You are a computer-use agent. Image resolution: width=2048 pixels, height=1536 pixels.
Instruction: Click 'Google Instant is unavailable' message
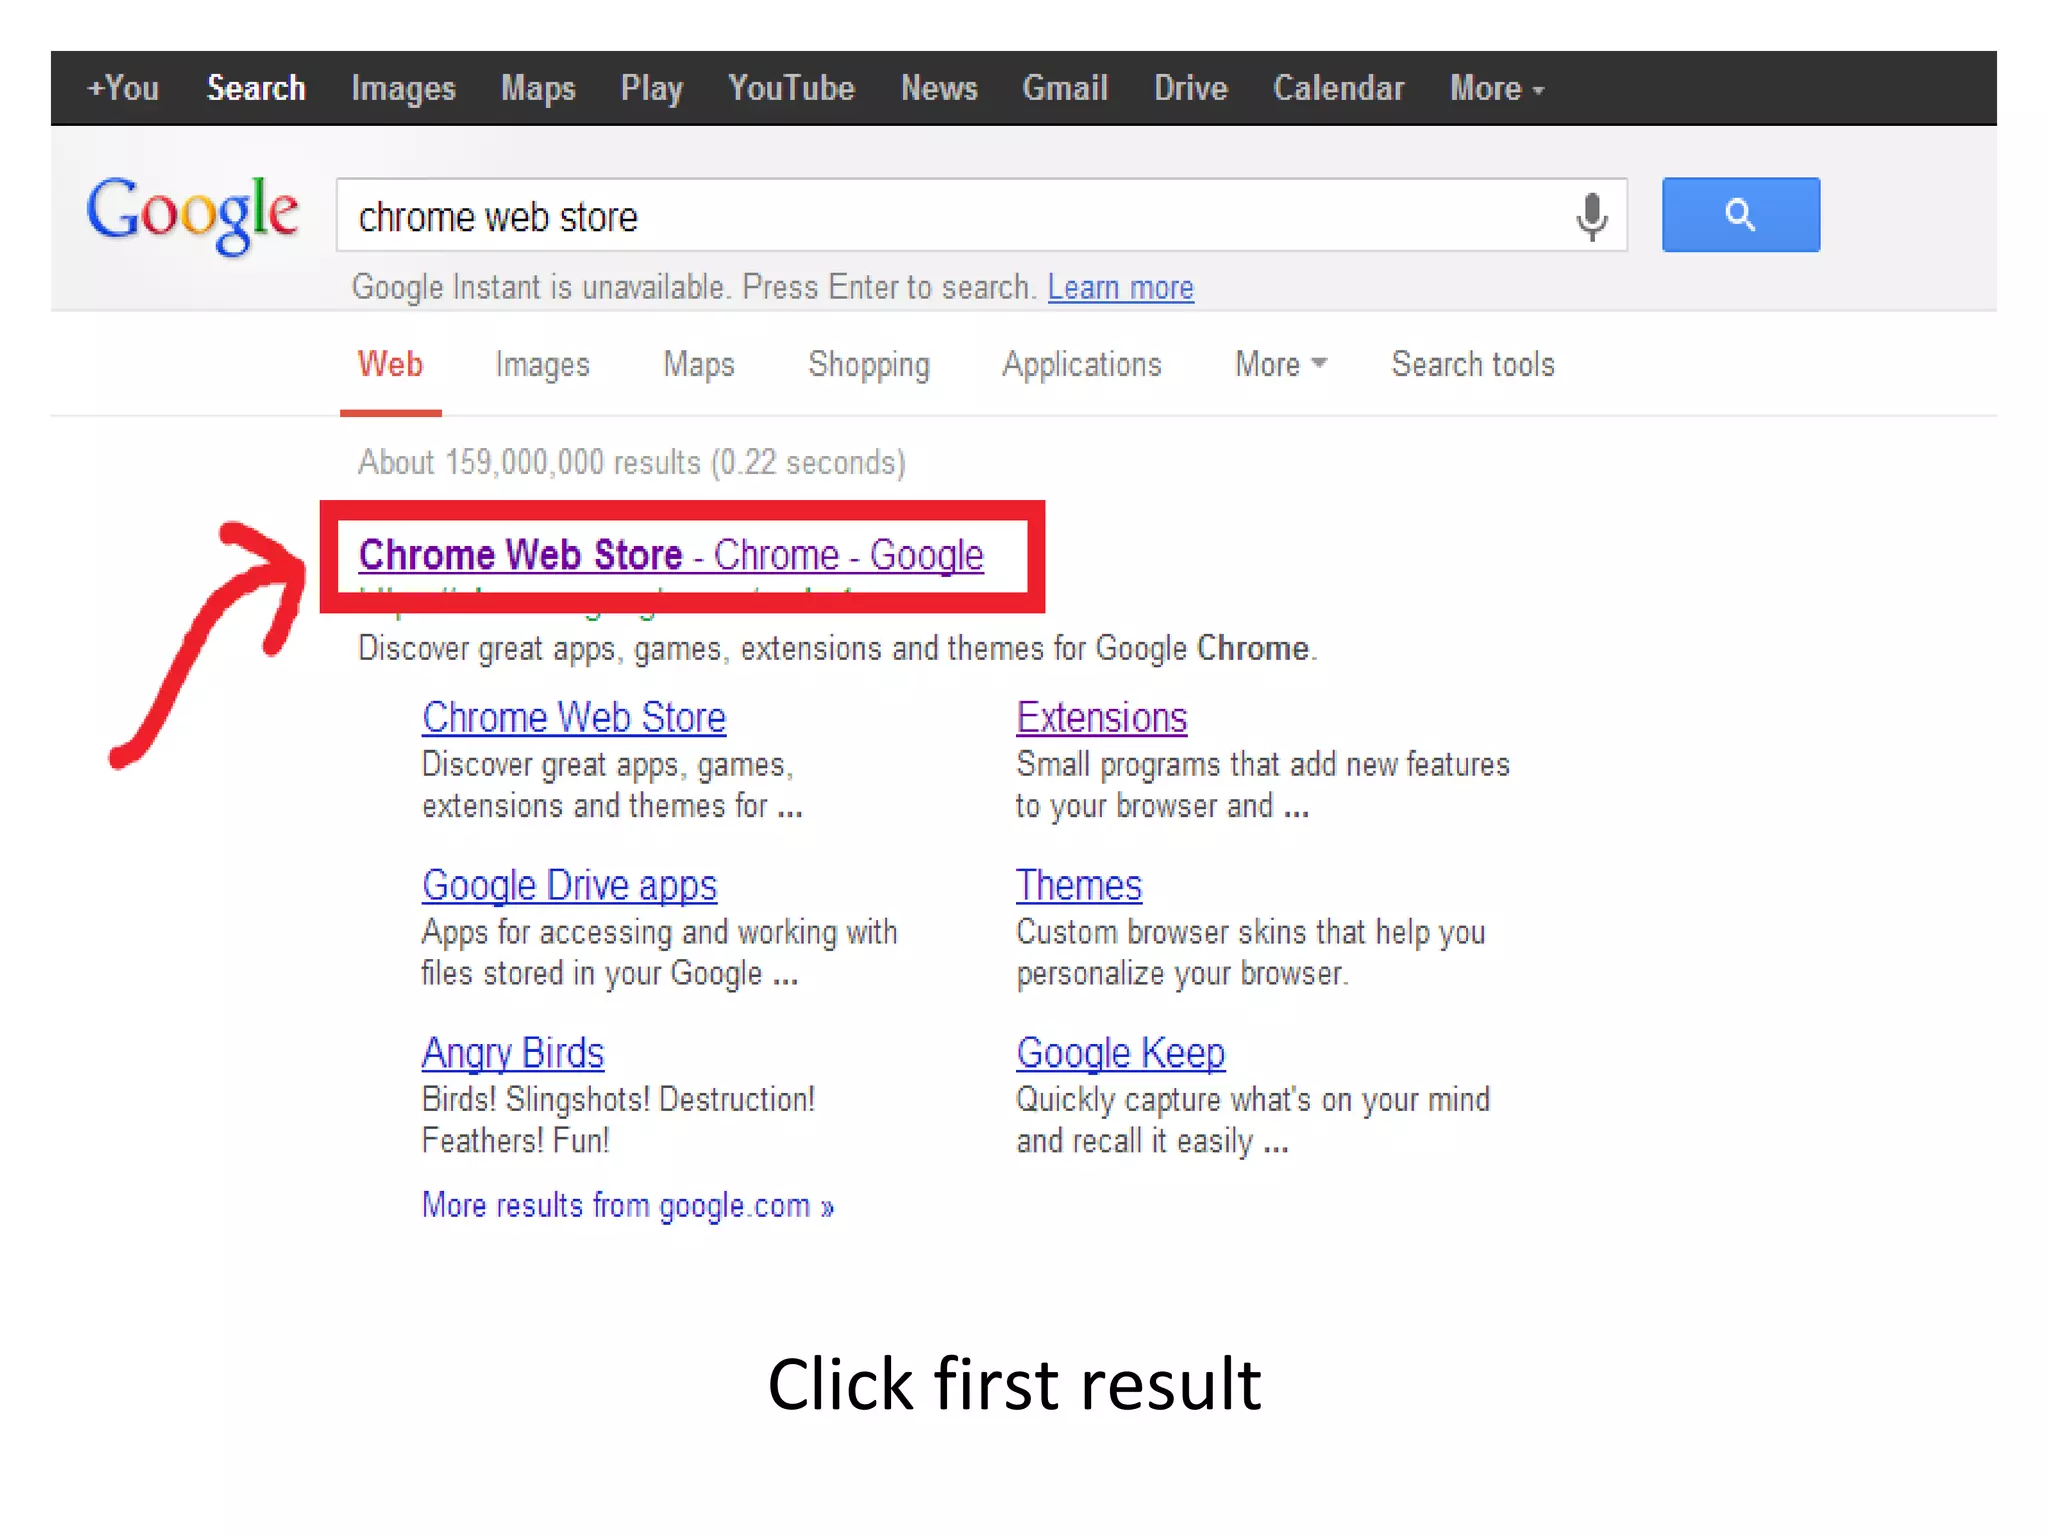(x=694, y=288)
